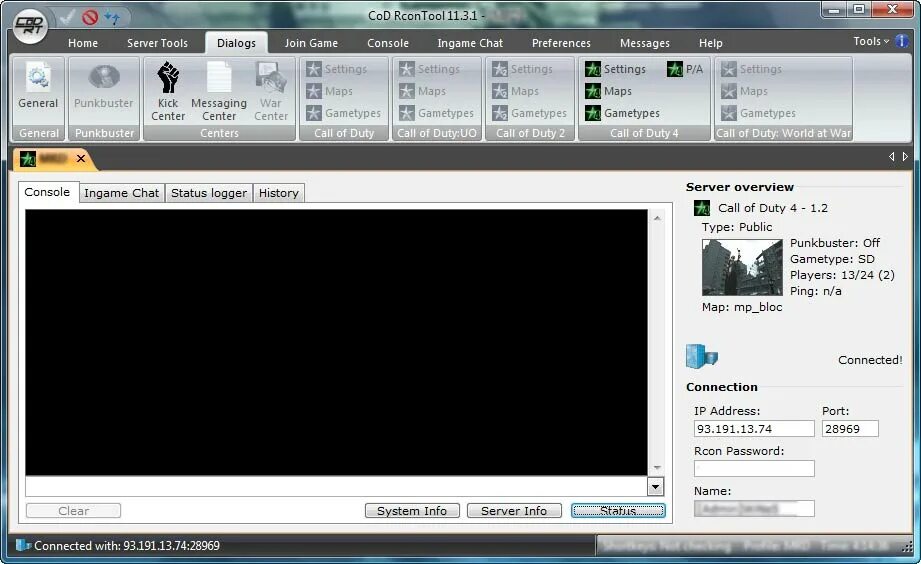The width and height of the screenshot is (921, 564).
Task: Click the red disconnect icon in title bar
Action: click(x=90, y=17)
